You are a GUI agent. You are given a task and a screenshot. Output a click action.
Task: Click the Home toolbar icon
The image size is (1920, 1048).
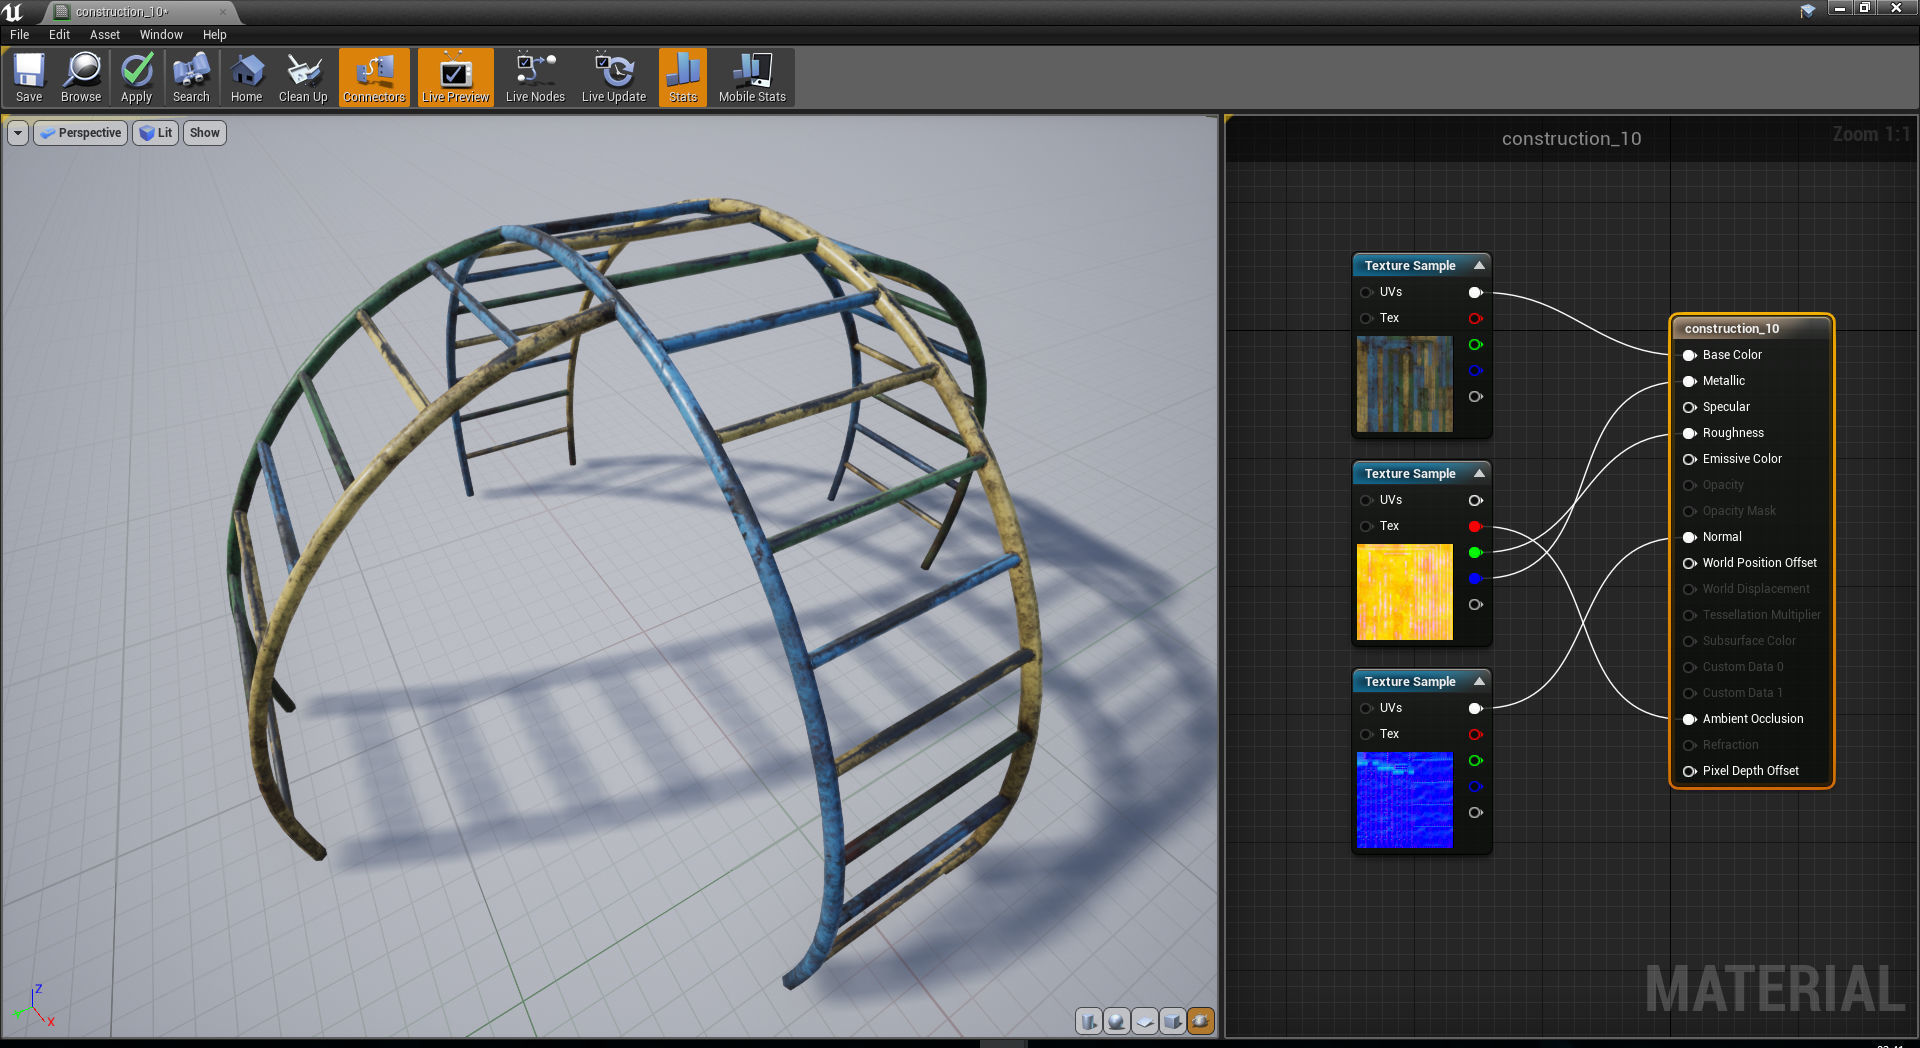246,78
